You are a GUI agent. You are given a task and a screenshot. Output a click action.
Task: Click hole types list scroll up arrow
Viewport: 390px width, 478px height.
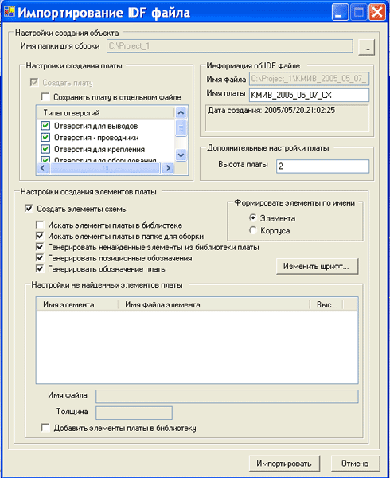click(181, 113)
